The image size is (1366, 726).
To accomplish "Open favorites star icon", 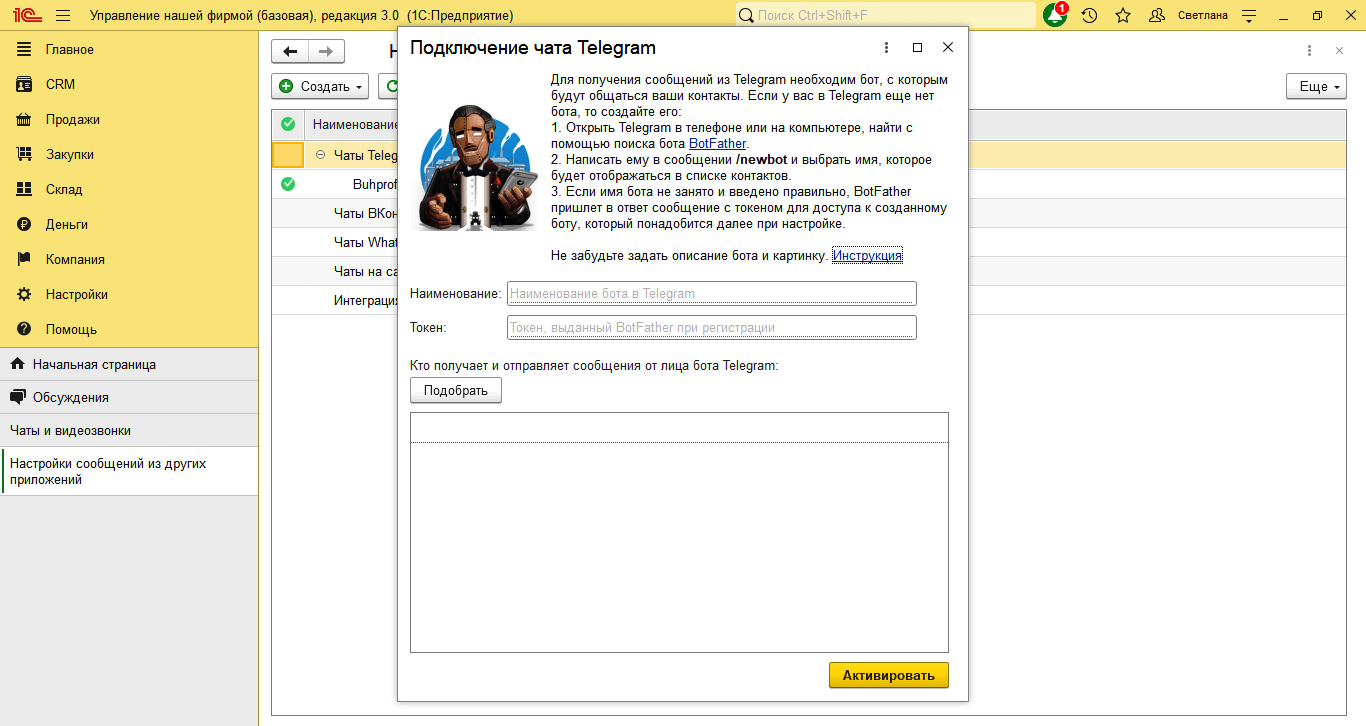I will [1123, 16].
